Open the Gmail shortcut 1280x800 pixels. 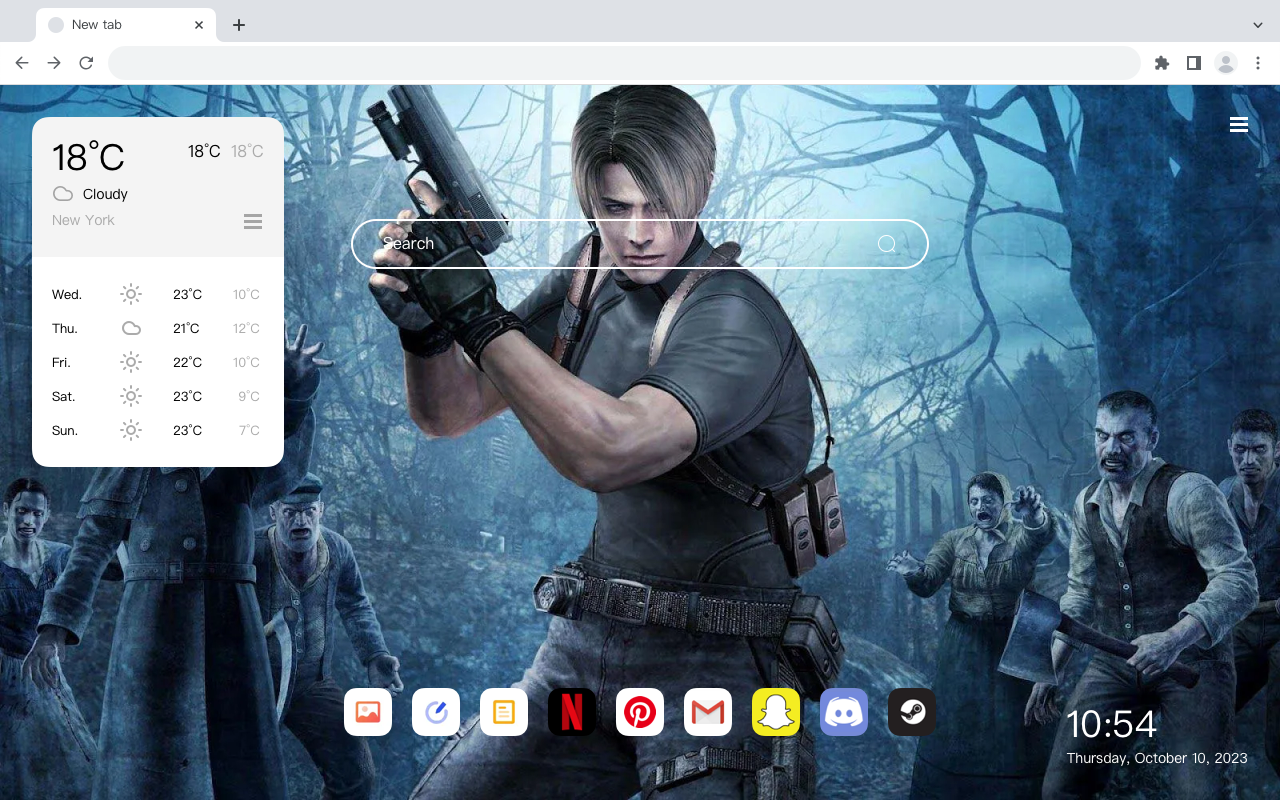tap(708, 712)
